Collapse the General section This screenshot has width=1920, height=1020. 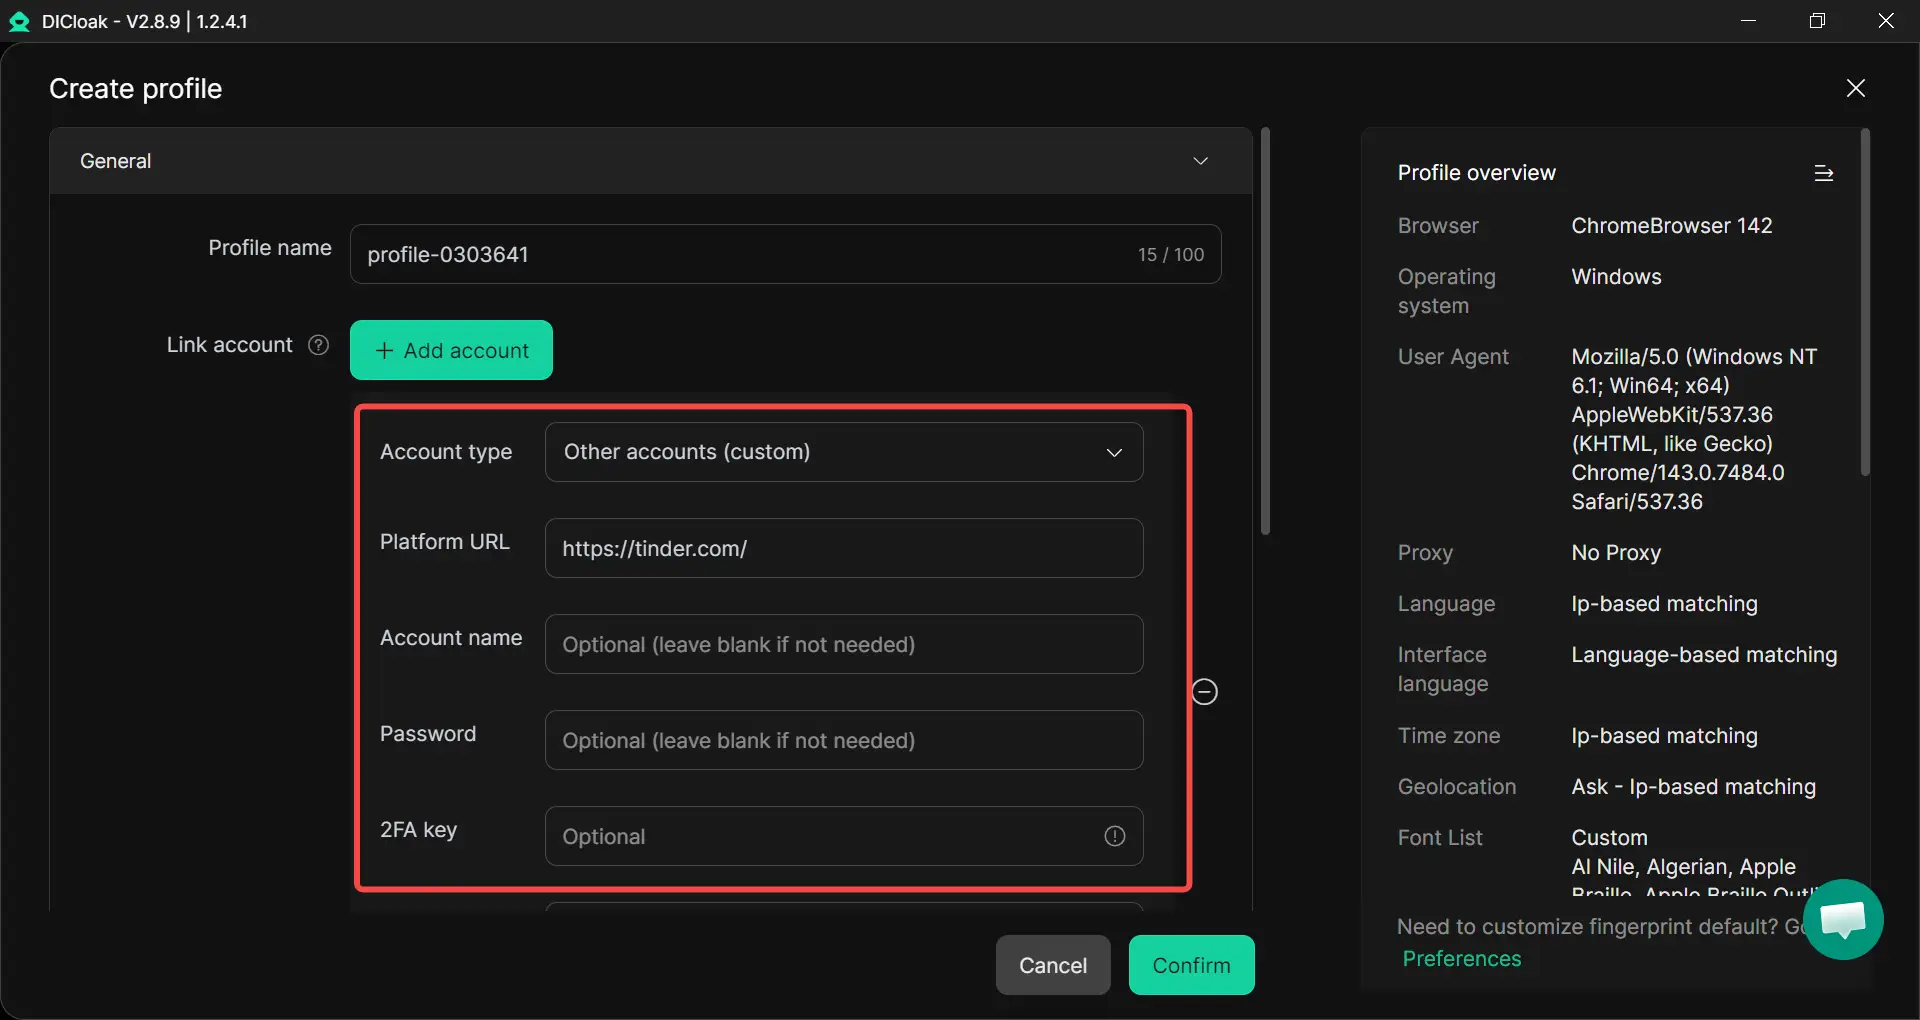(1200, 161)
